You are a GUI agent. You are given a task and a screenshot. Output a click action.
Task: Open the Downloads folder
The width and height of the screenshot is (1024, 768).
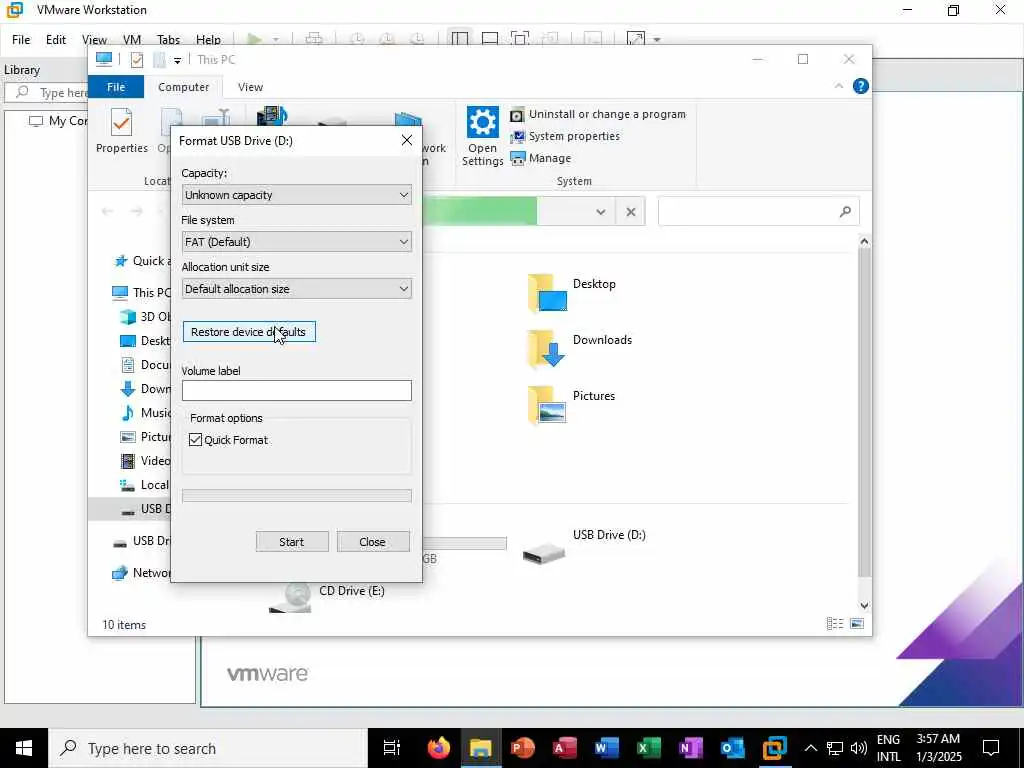pyautogui.click(x=580, y=348)
